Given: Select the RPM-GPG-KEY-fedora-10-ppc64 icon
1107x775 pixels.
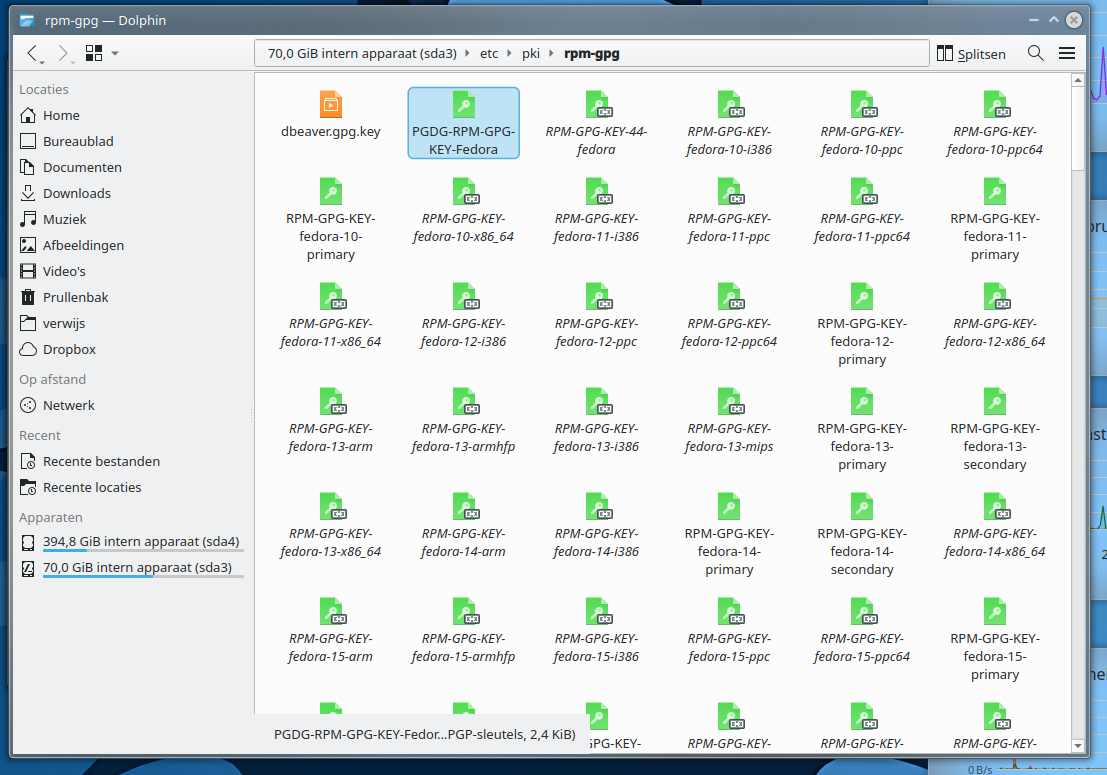Looking at the screenshot, I should click(x=995, y=104).
